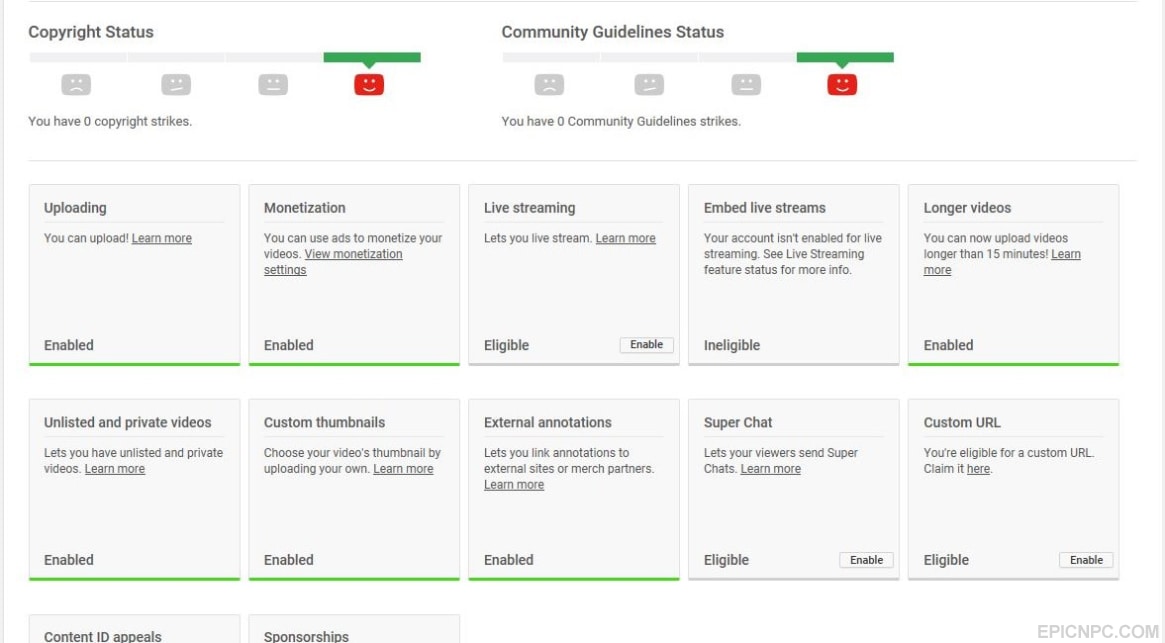Open the View monetization settings link
Image resolution: width=1165 pixels, height=643 pixels.
pyautogui.click(x=333, y=262)
